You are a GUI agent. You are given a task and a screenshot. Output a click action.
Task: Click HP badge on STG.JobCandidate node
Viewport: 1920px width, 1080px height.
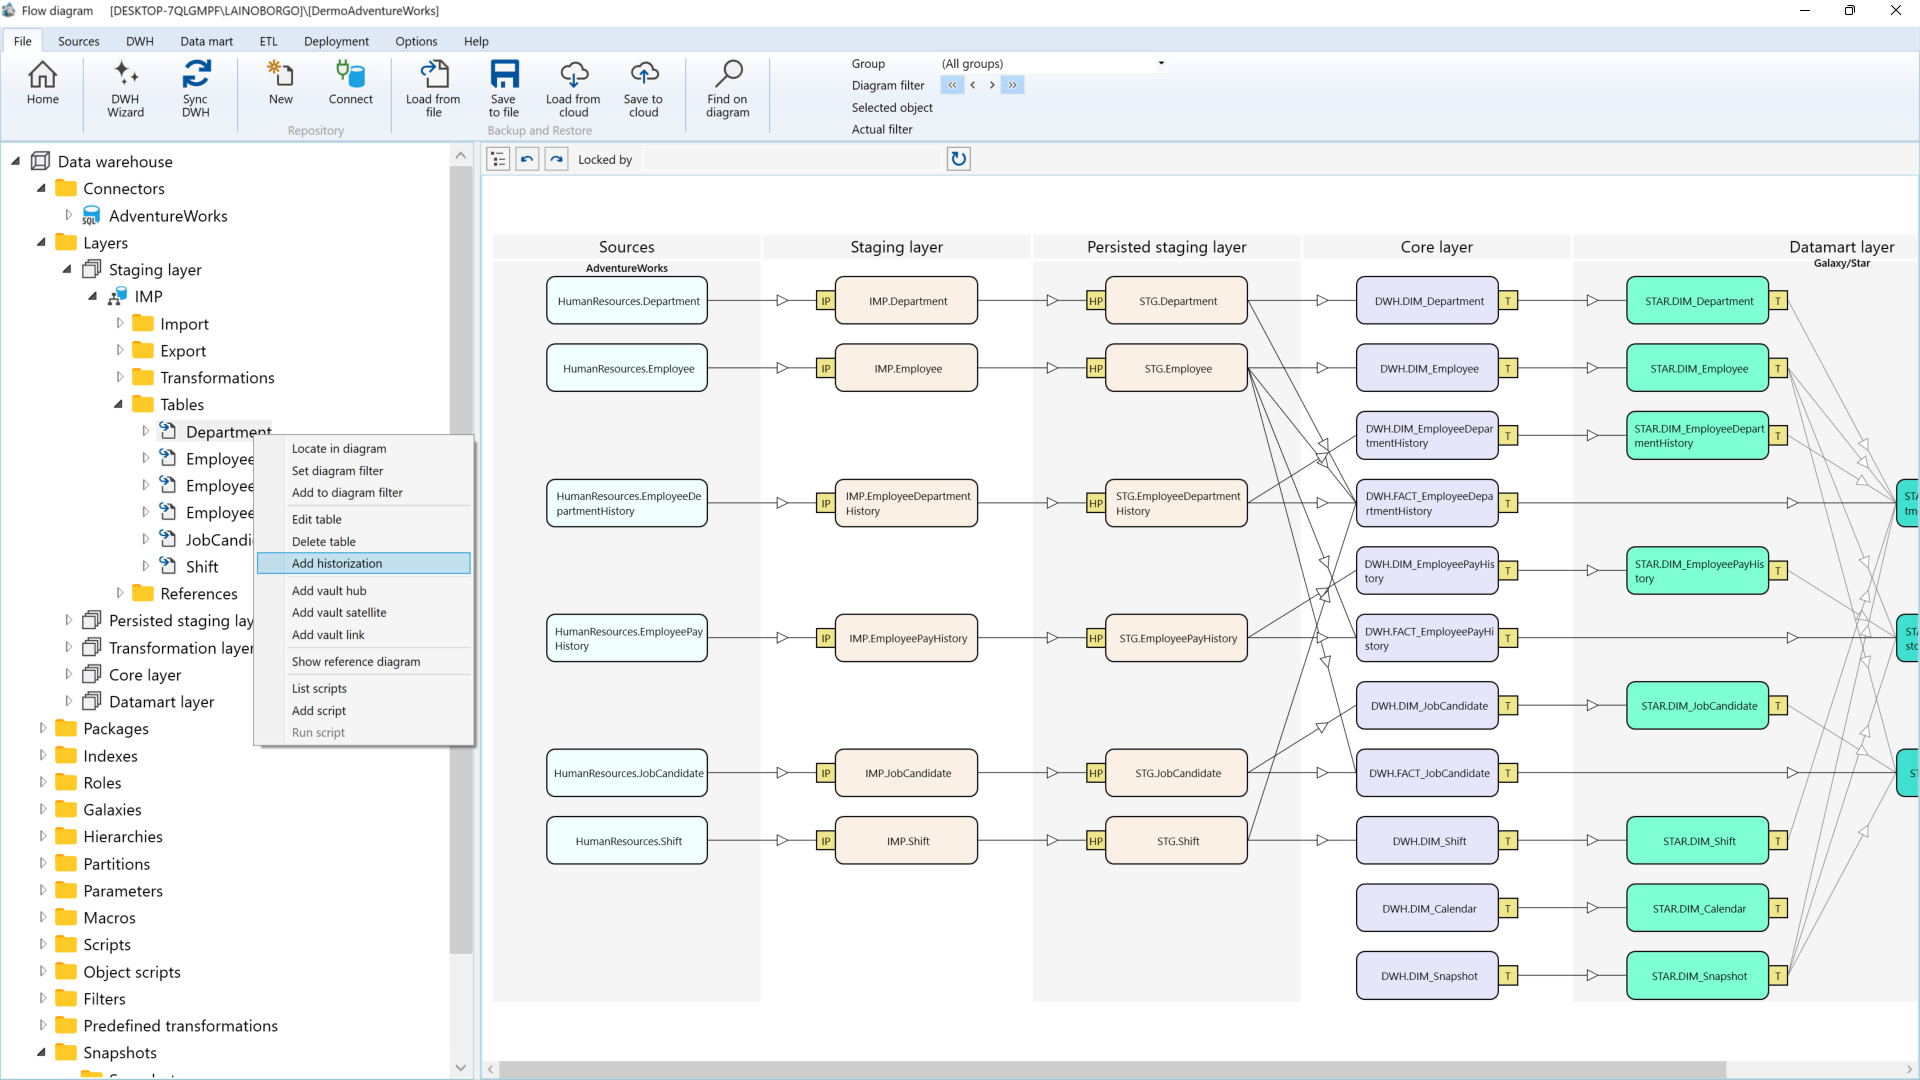click(1096, 773)
